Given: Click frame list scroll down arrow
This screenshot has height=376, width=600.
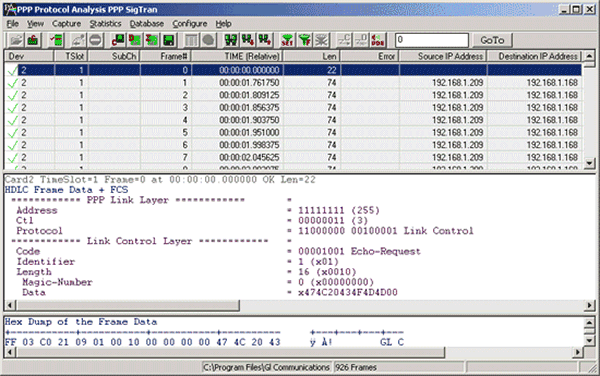Looking at the screenshot, I should pyautogui.click(x=589, y=163).
